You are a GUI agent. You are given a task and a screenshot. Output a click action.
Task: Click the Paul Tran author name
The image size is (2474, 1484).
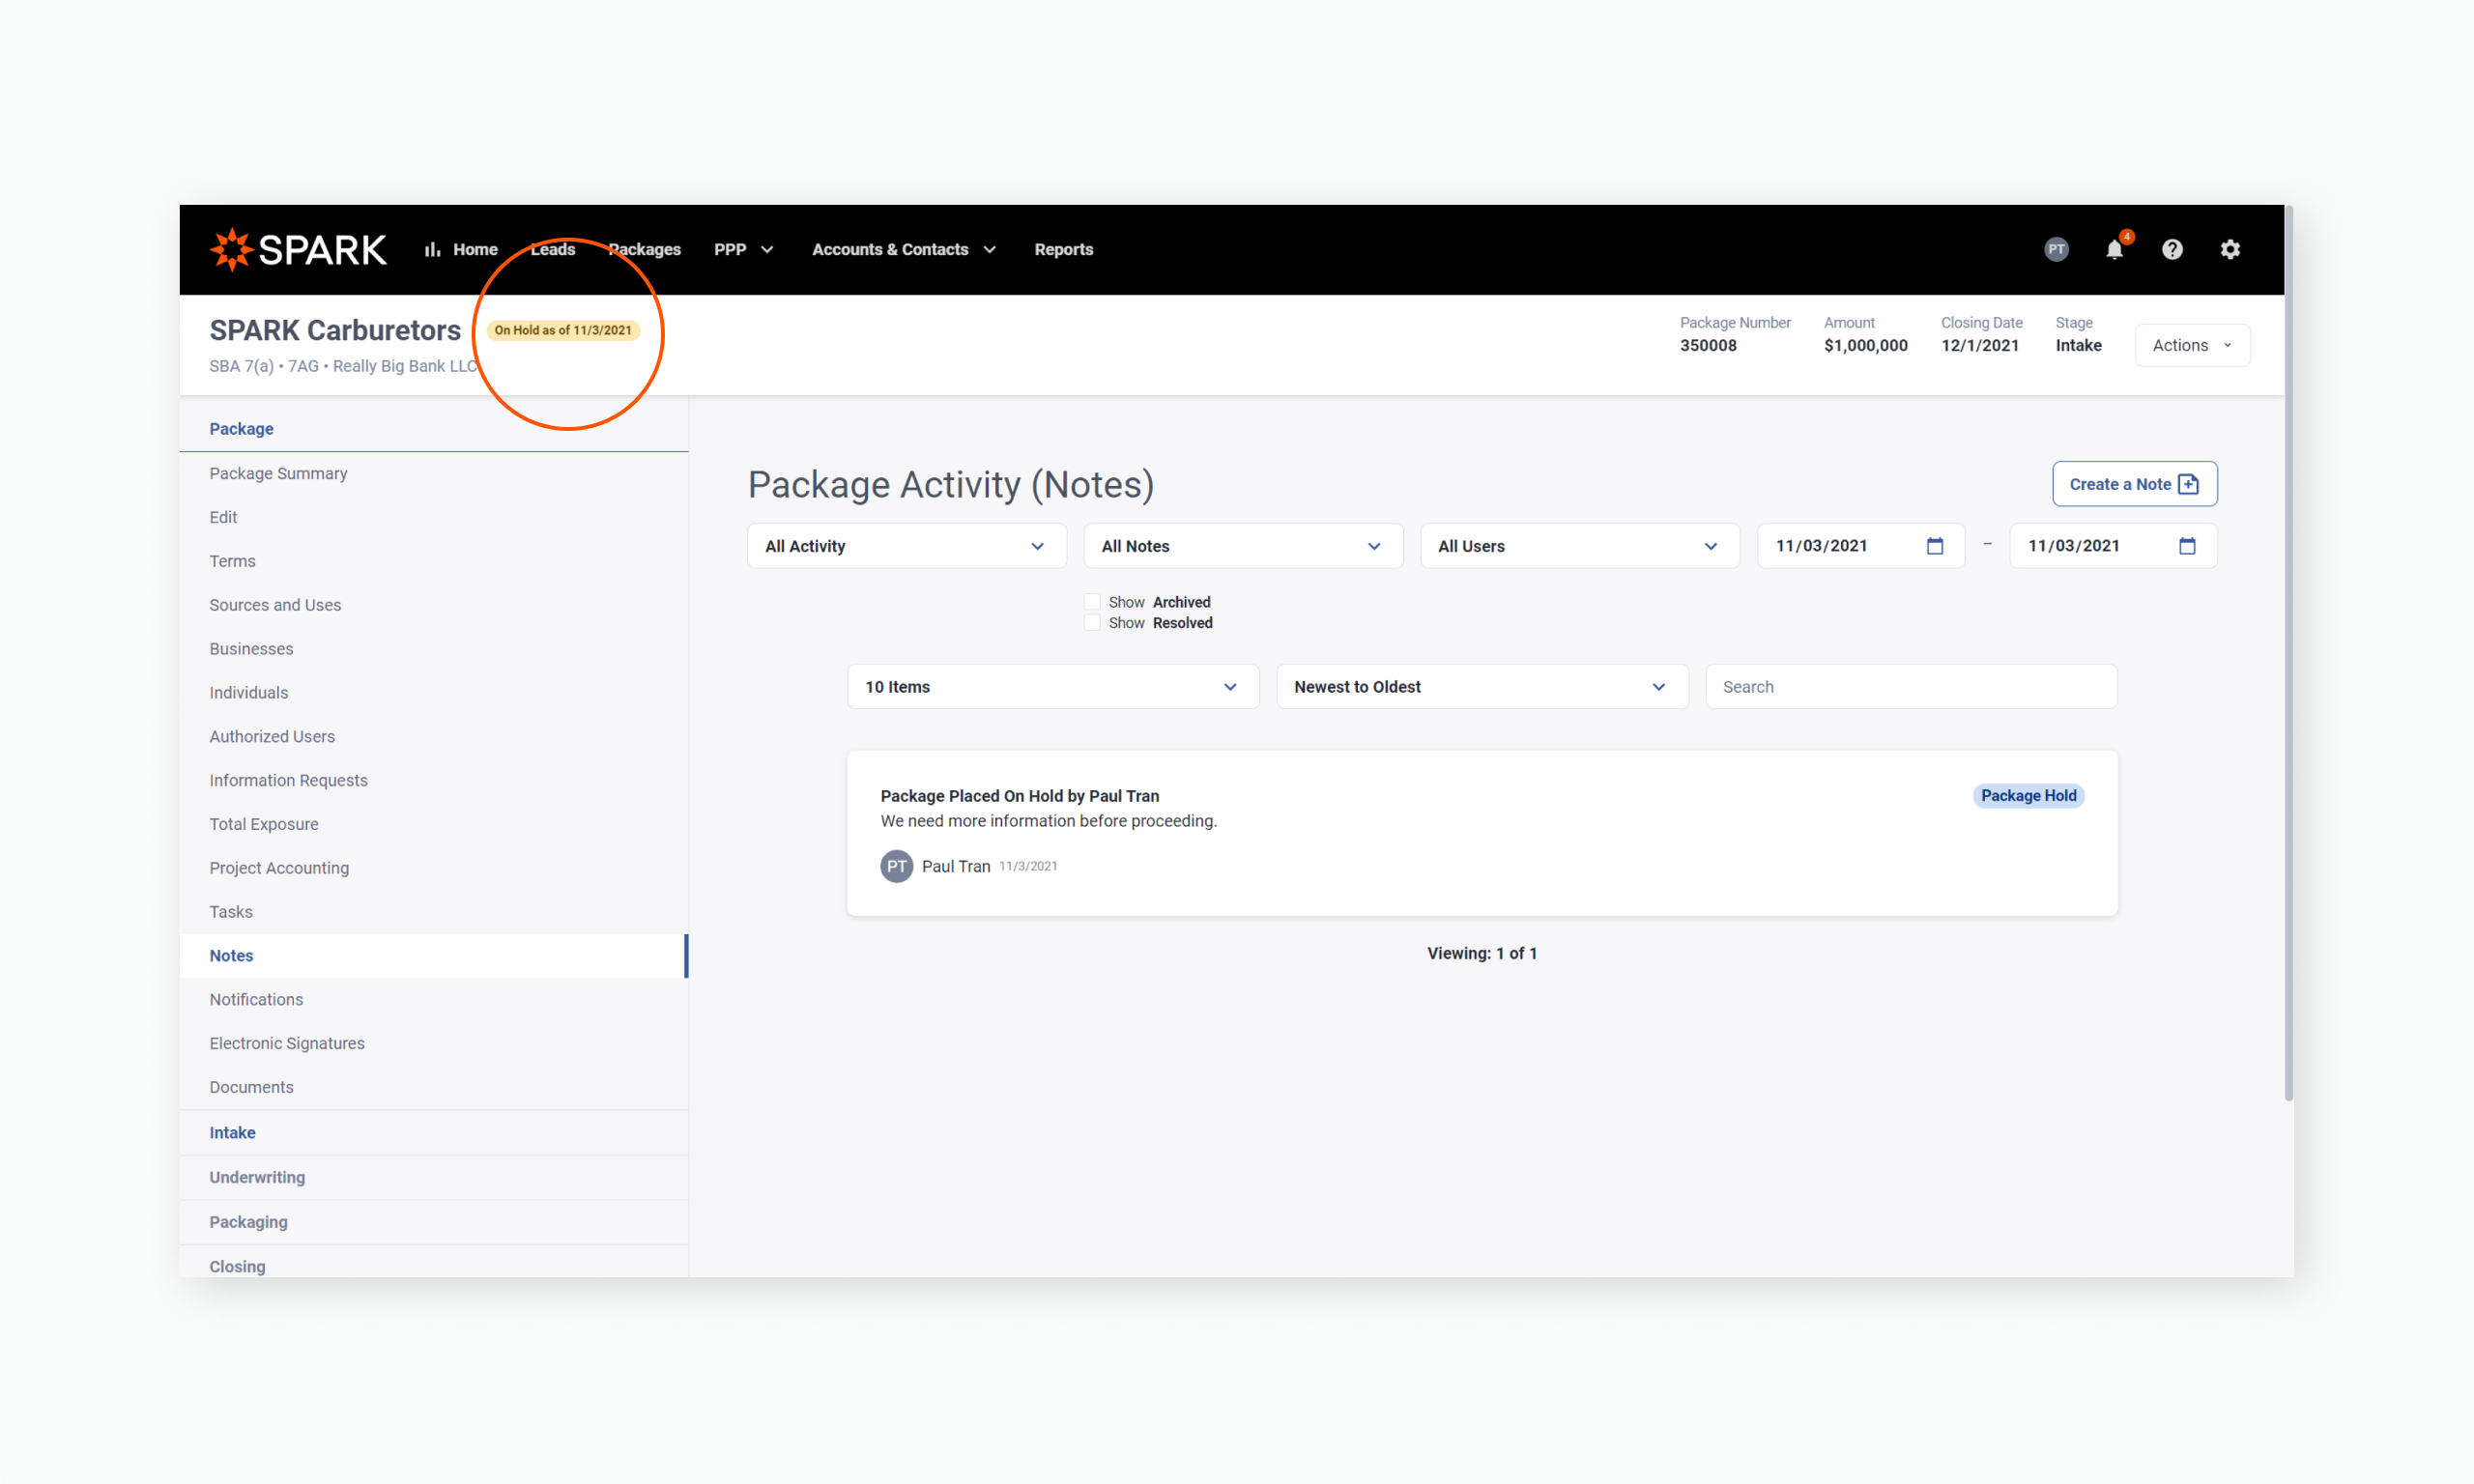click(955, 866)
